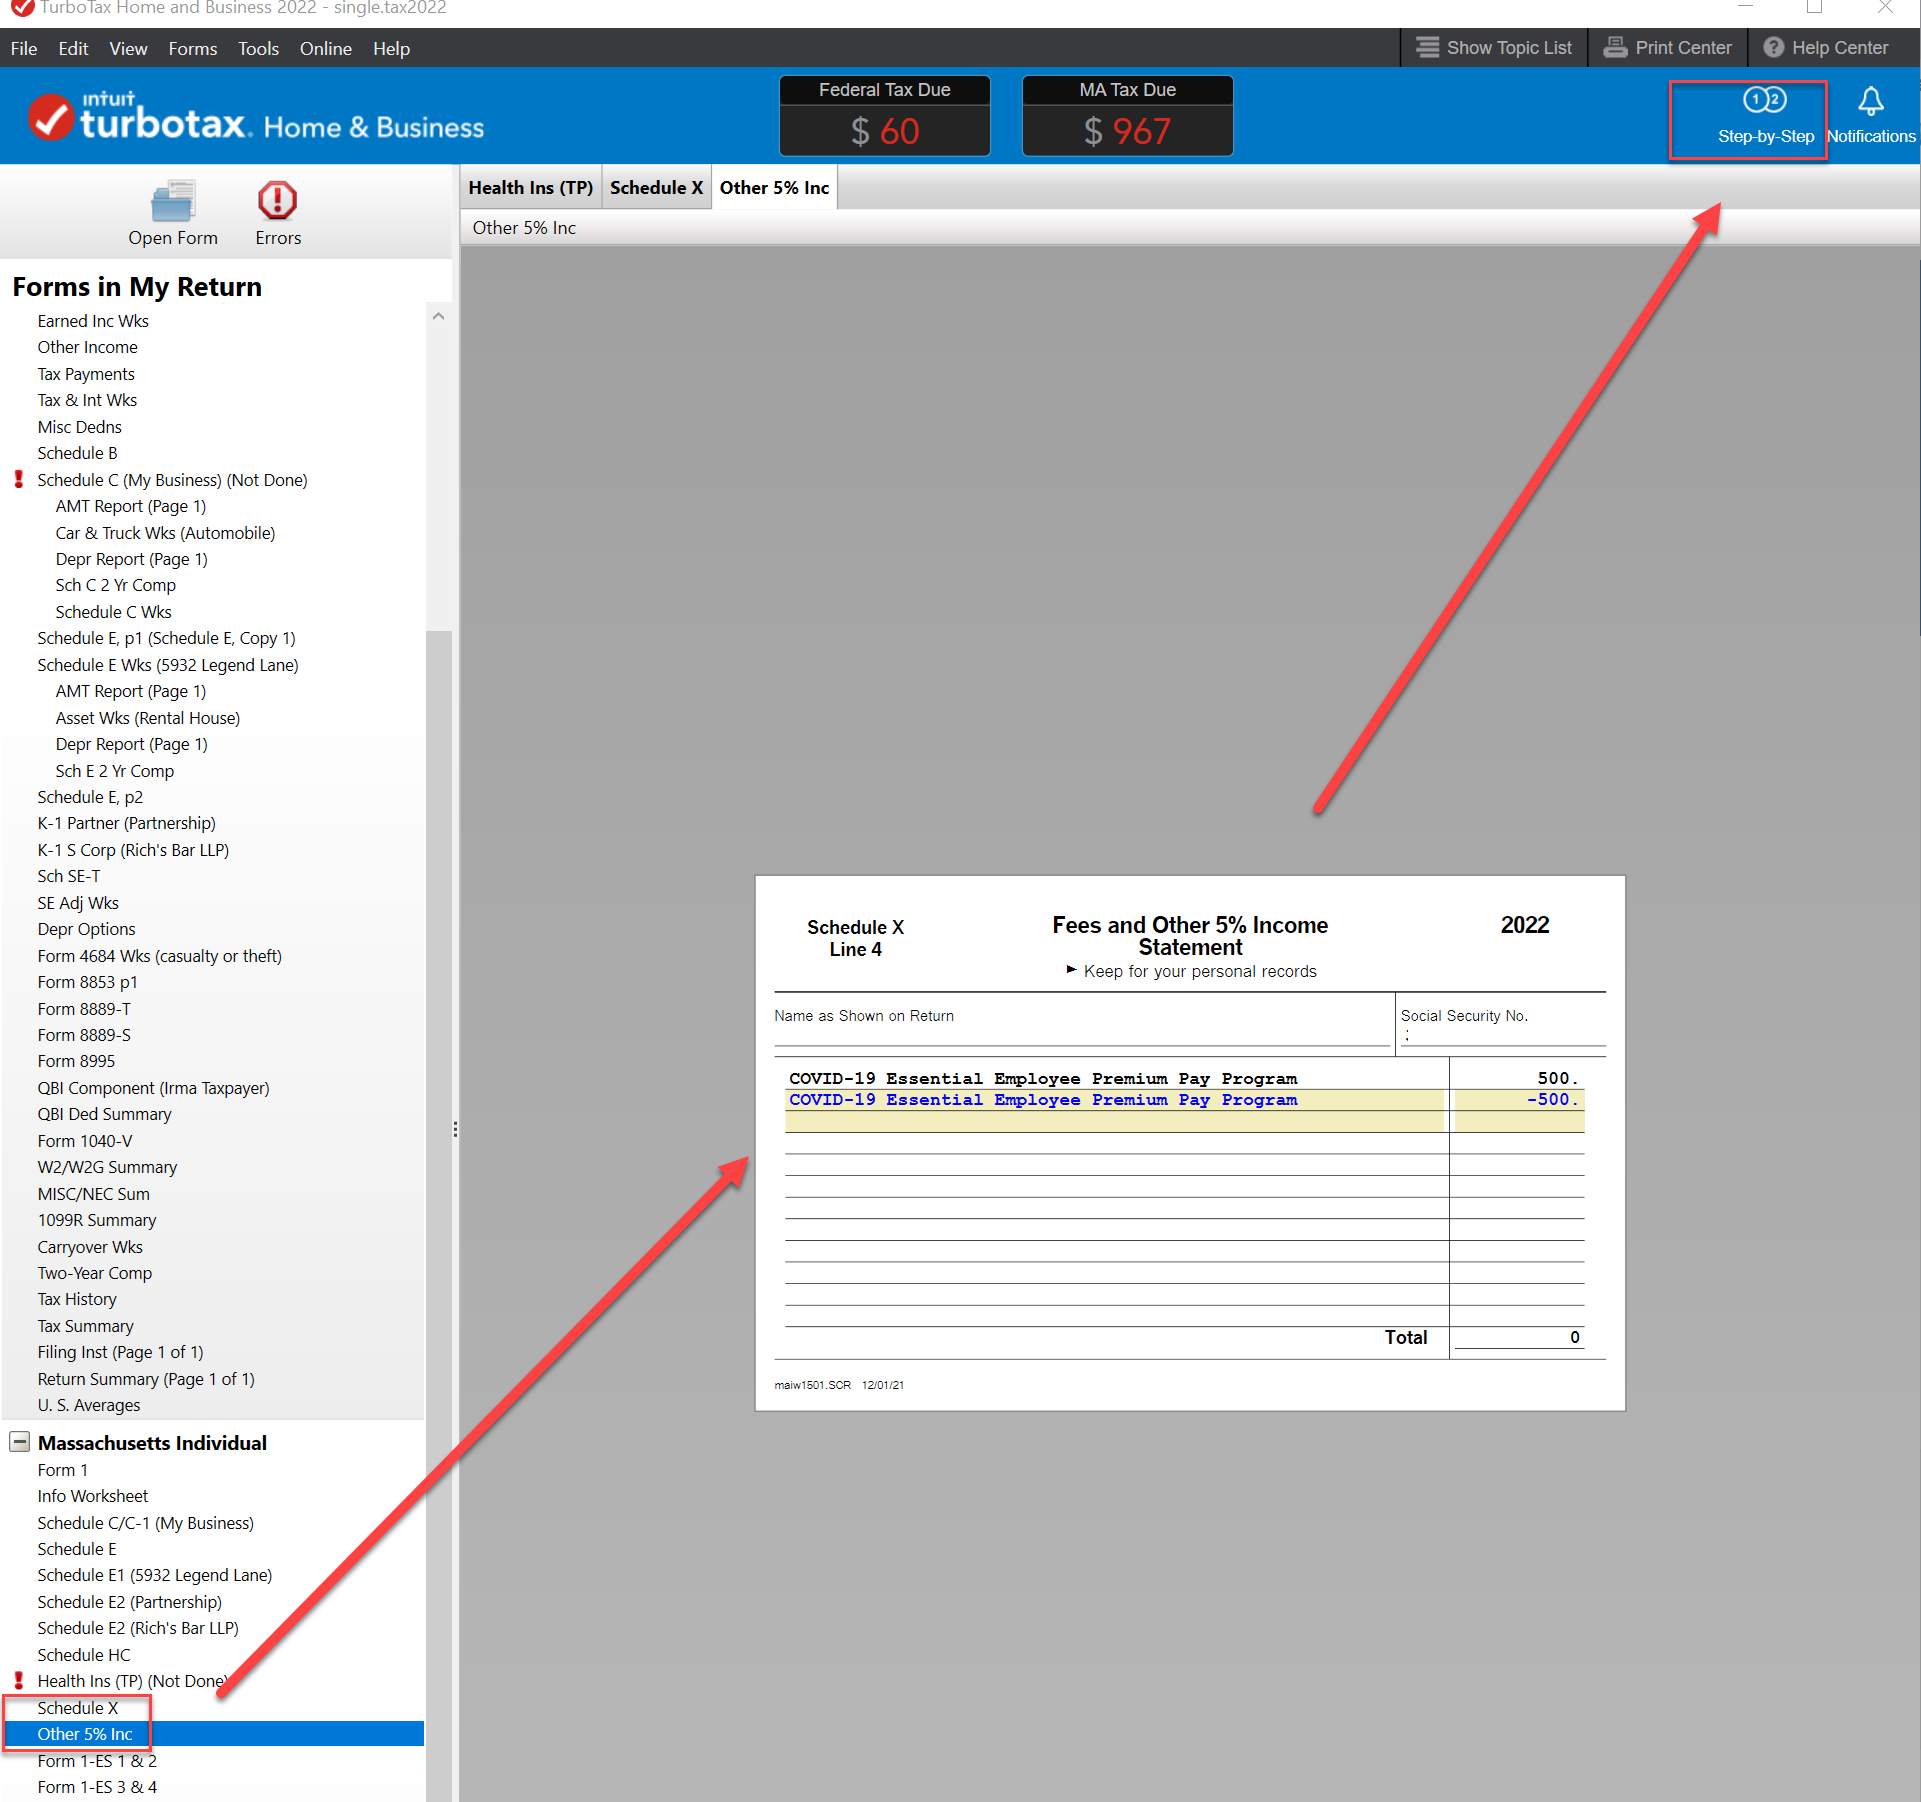This screenshot has height=1802, width=1921.
Task: Open QBI Ded Summary
Action: (104, 1114)
